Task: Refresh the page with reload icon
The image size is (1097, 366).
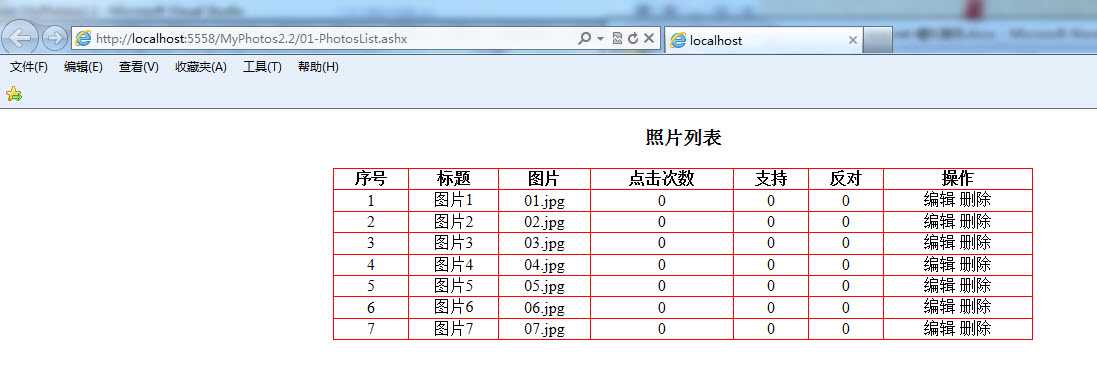Action: [x=633, y=39]
